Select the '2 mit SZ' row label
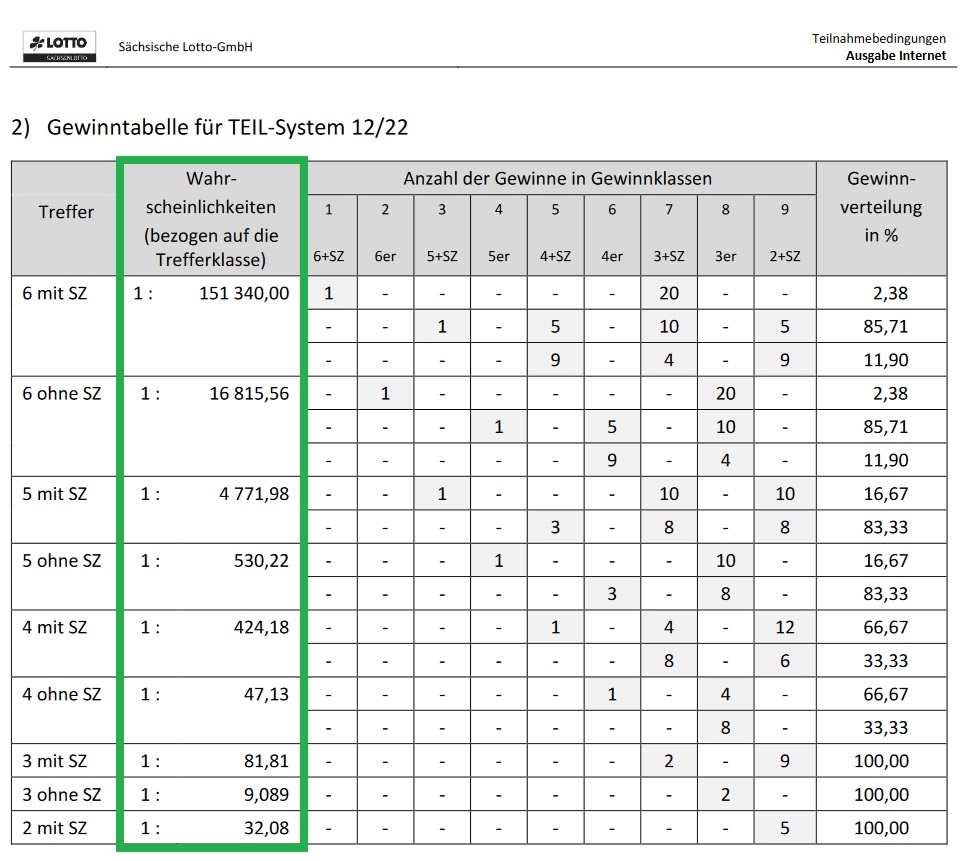 [x=55, y=828]
